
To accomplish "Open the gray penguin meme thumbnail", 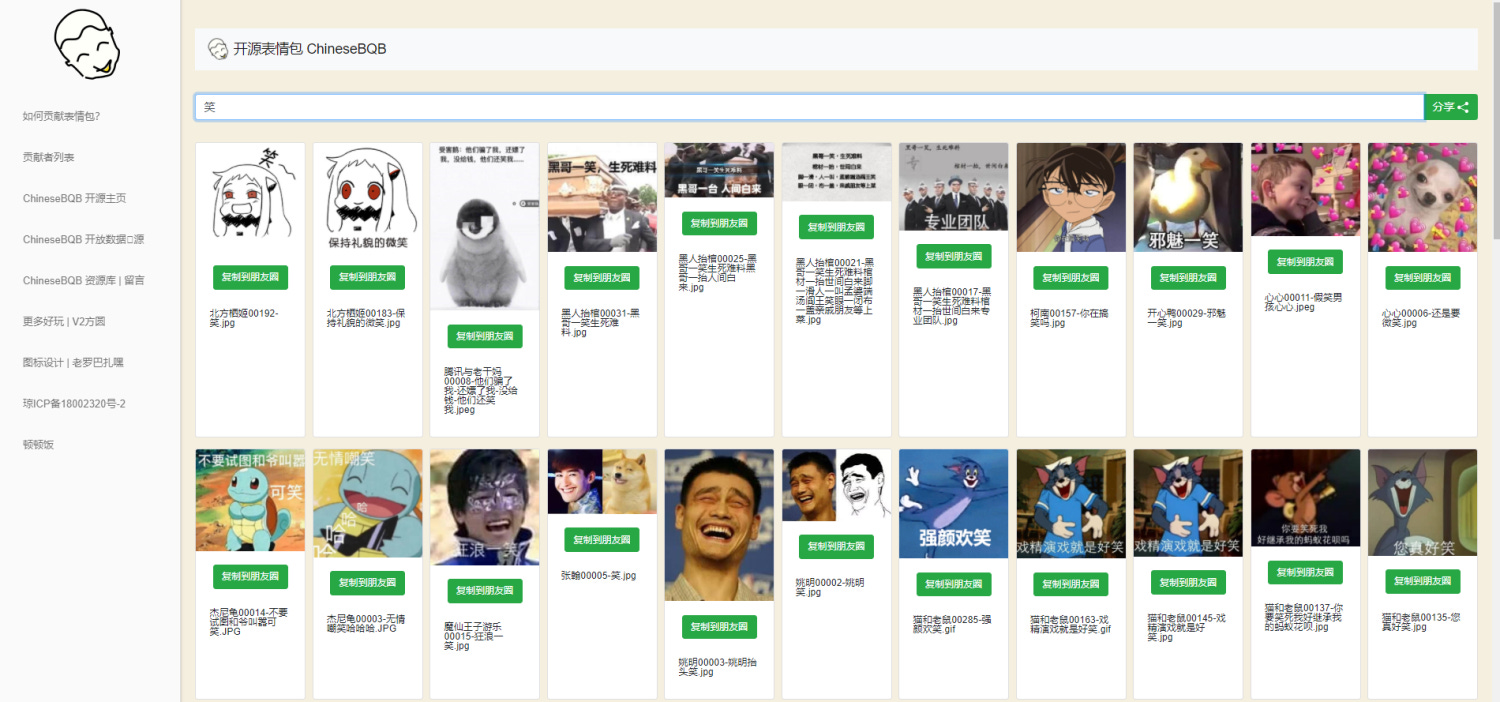I will 484,226.
